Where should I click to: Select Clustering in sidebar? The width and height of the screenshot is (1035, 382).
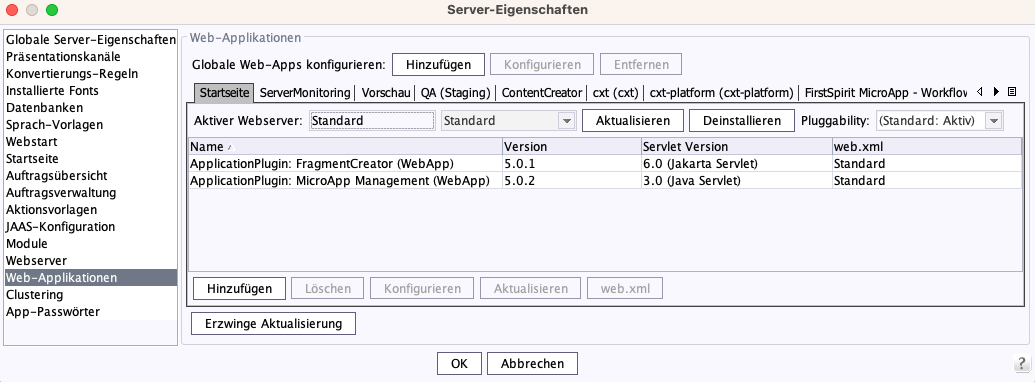[91, 295]
